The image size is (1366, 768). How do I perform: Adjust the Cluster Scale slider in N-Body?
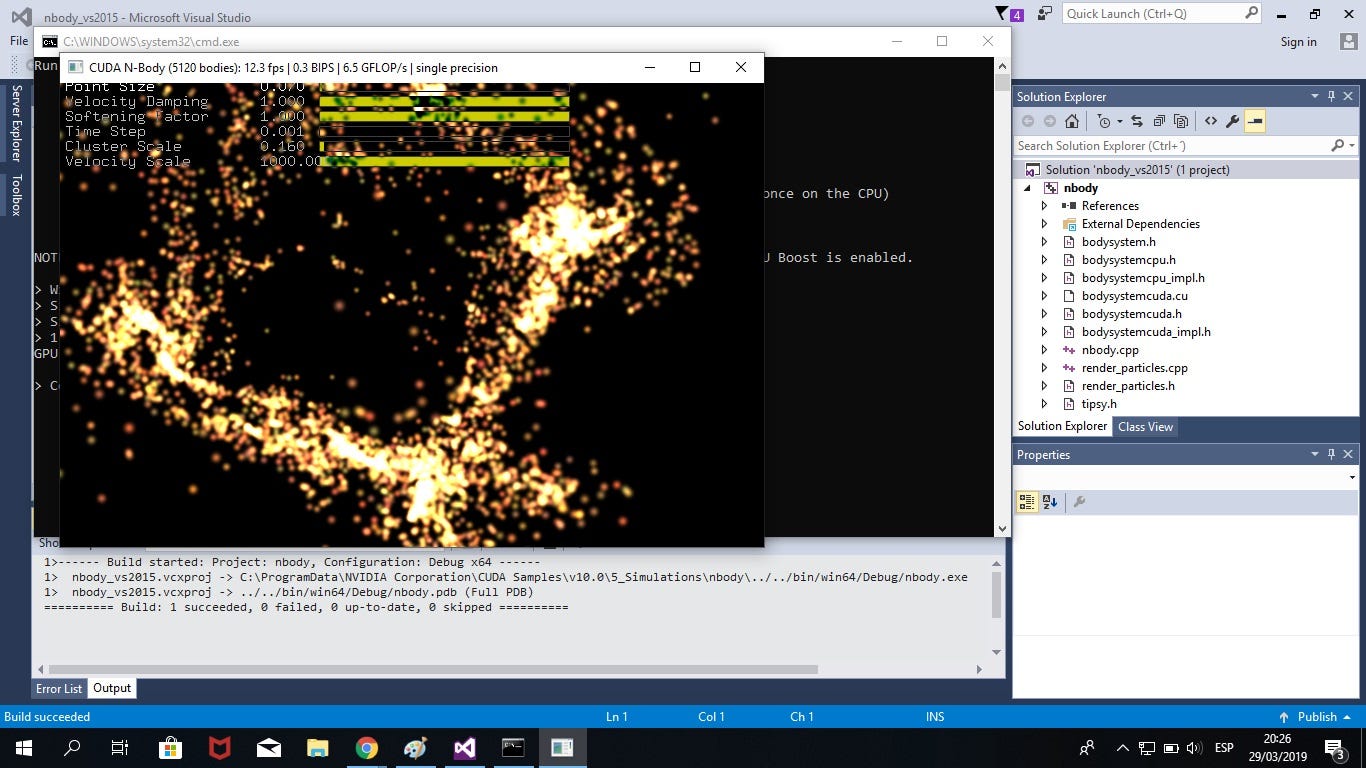coord(444,147)
